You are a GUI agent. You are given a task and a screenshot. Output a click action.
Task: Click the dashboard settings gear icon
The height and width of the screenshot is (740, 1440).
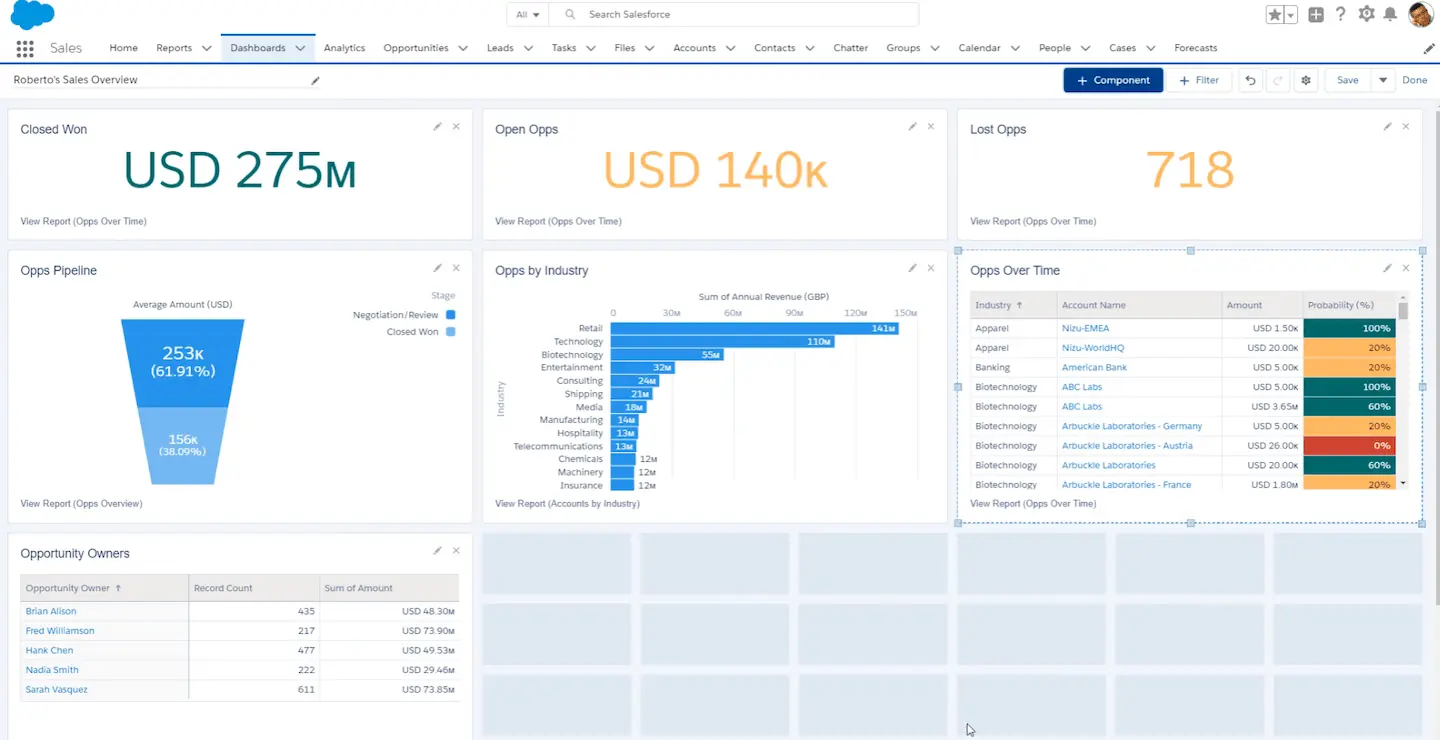(1305, 80)
